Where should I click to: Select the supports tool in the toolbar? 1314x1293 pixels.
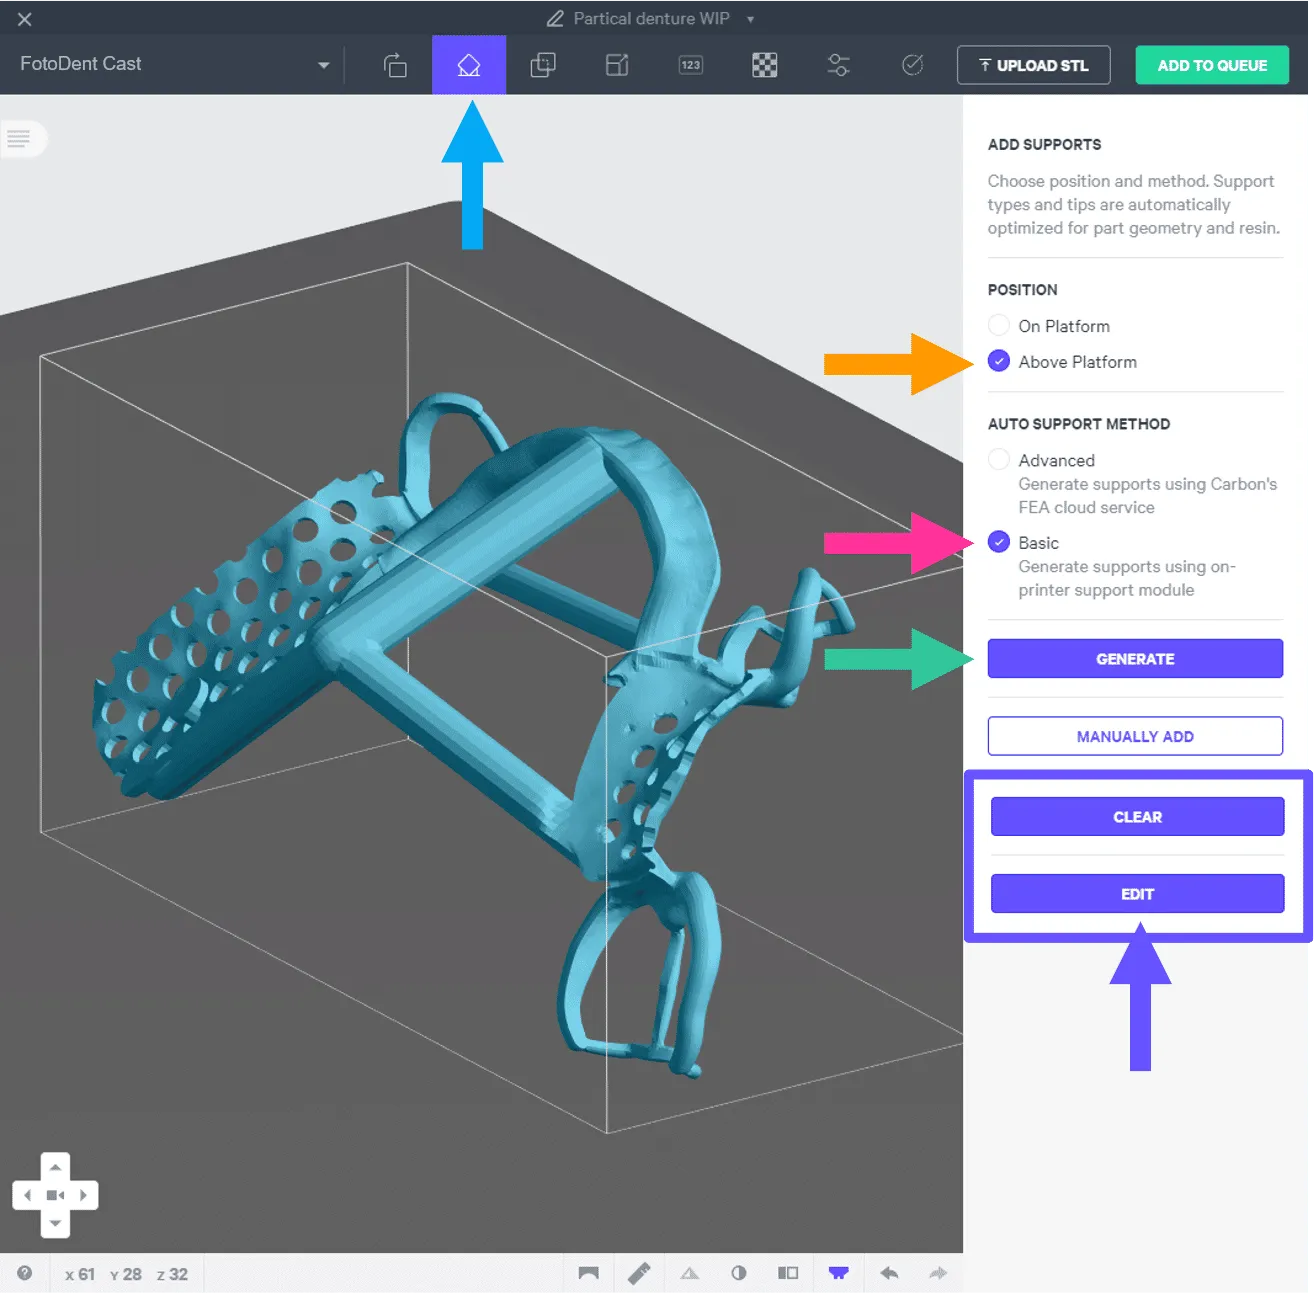click(x=468, y=65)
